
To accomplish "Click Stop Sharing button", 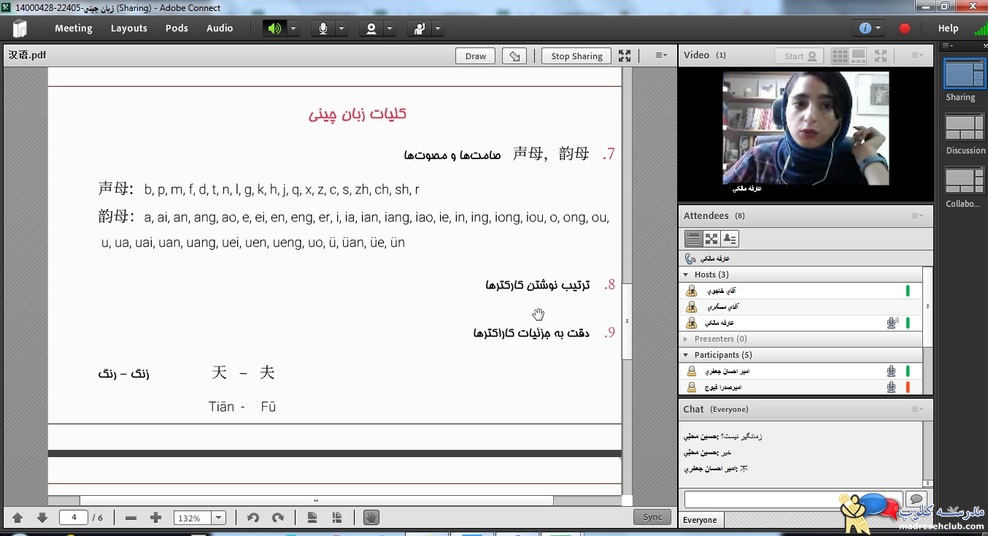I will (577, 56).
